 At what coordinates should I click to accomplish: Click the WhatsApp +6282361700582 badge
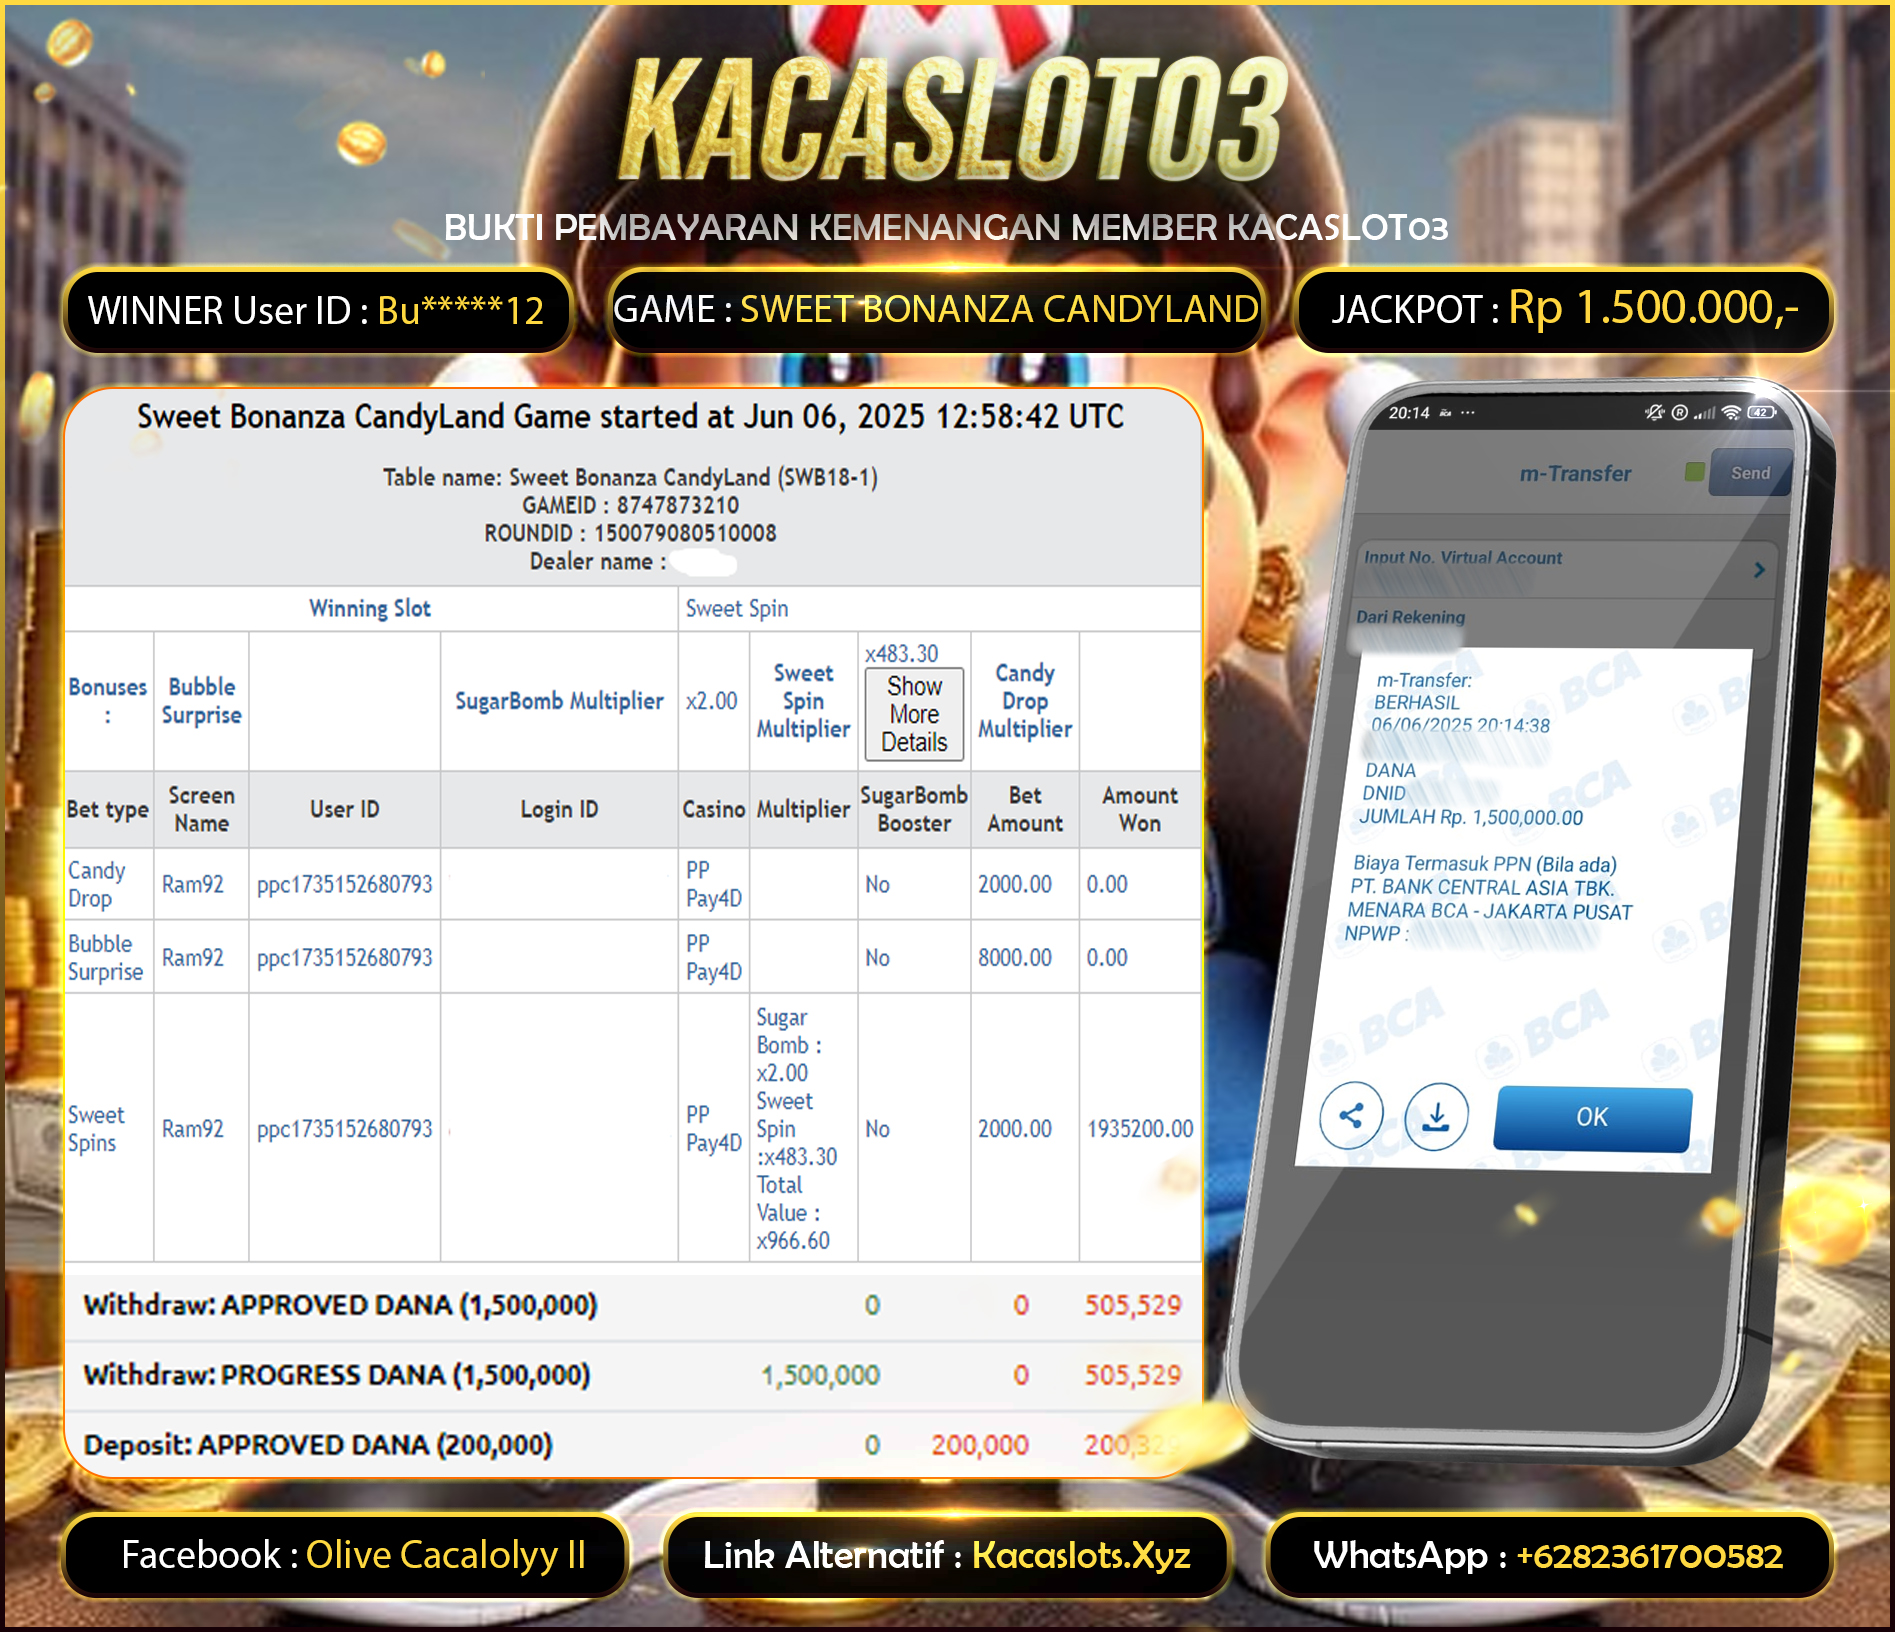pos(1549,1556)
